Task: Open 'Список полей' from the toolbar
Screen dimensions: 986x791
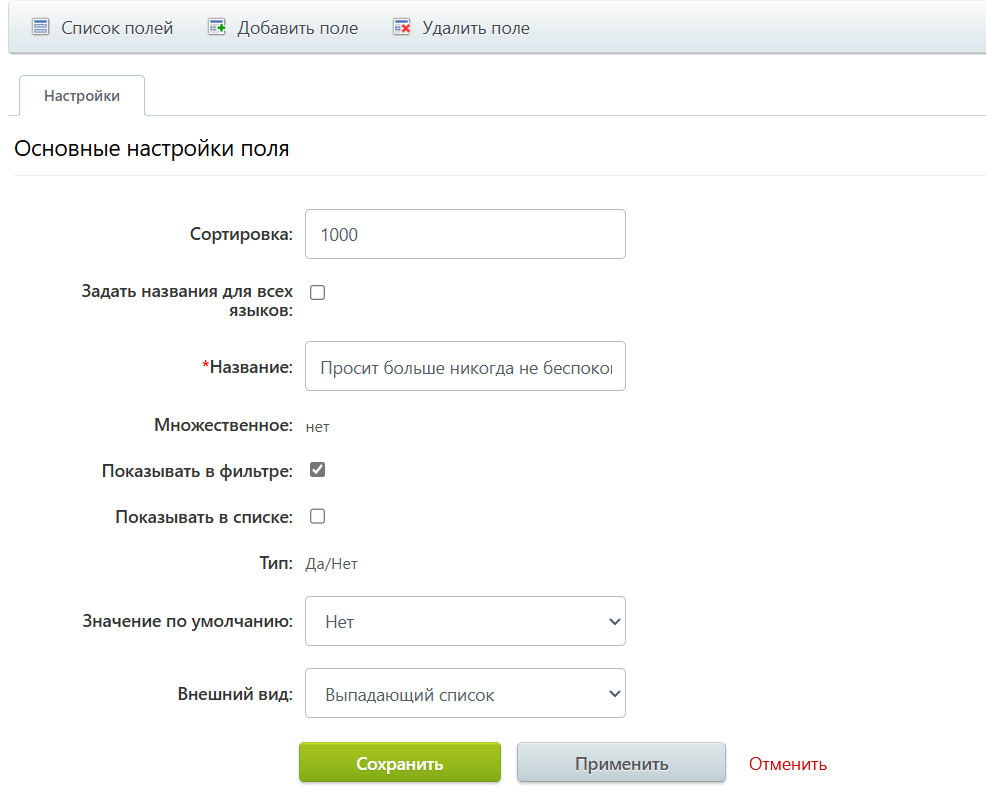Action: tap(113, 27)
